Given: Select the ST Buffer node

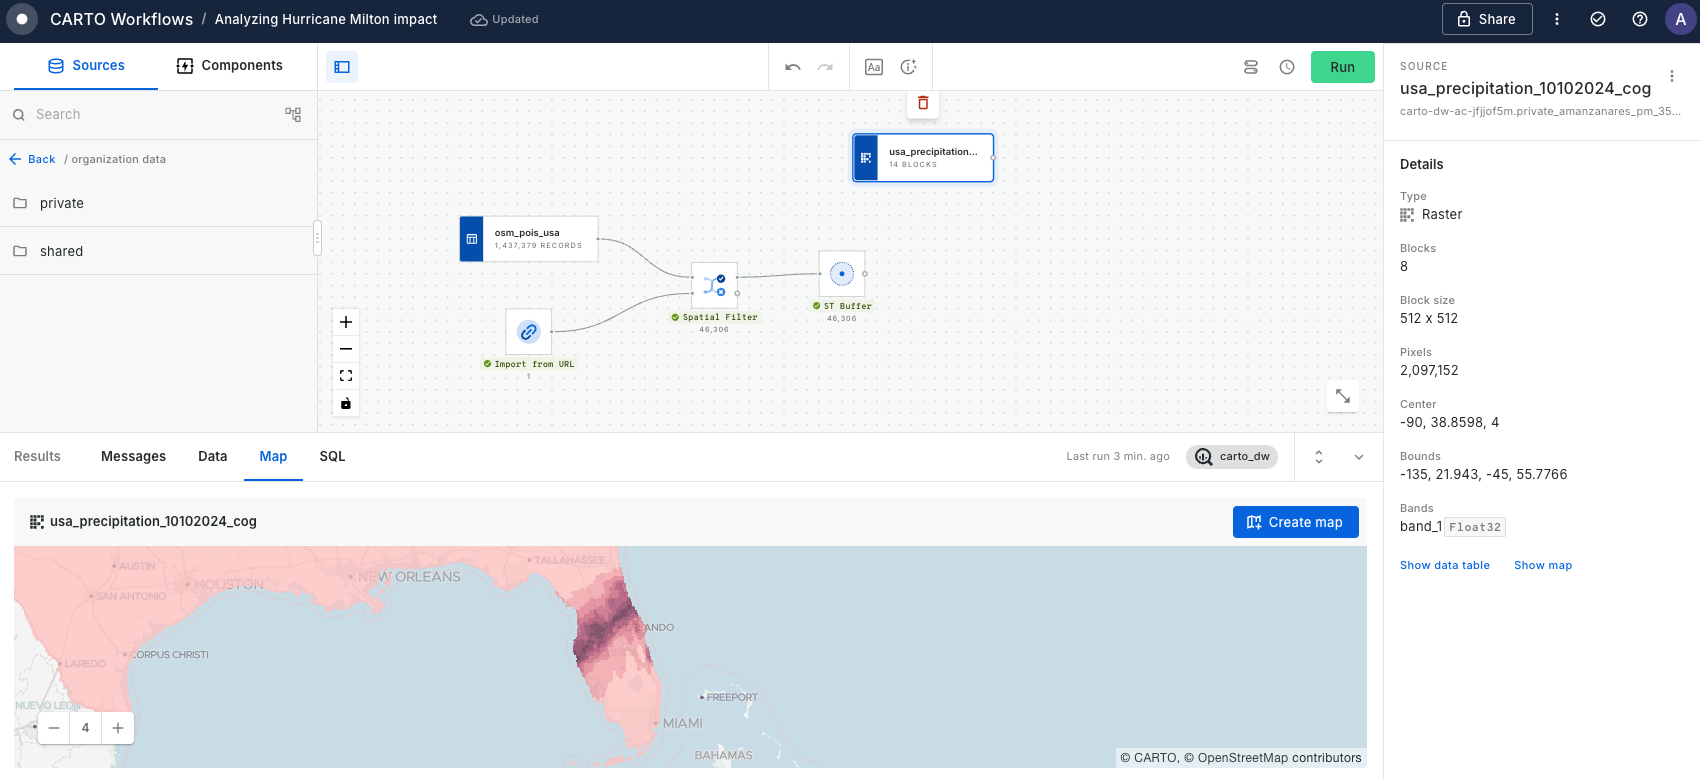Looking at the screenshot, I should coord(842,274).
